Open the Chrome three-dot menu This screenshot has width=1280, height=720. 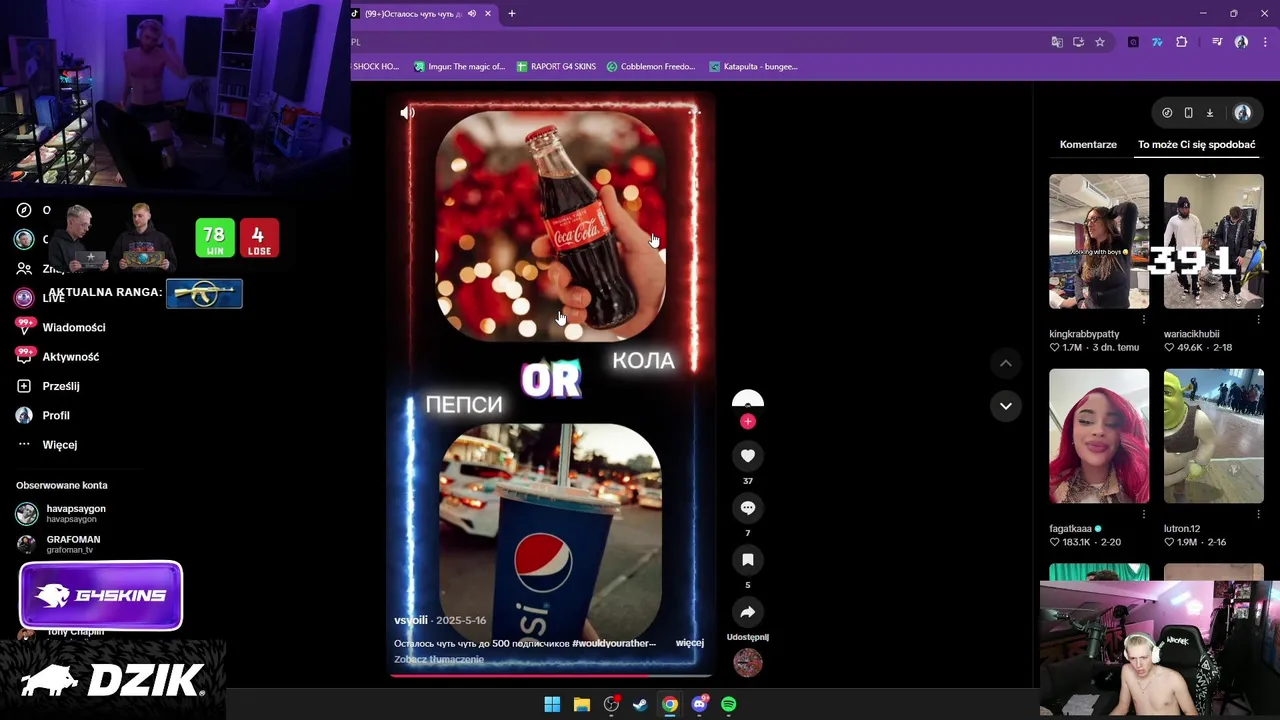(1266, 42)
